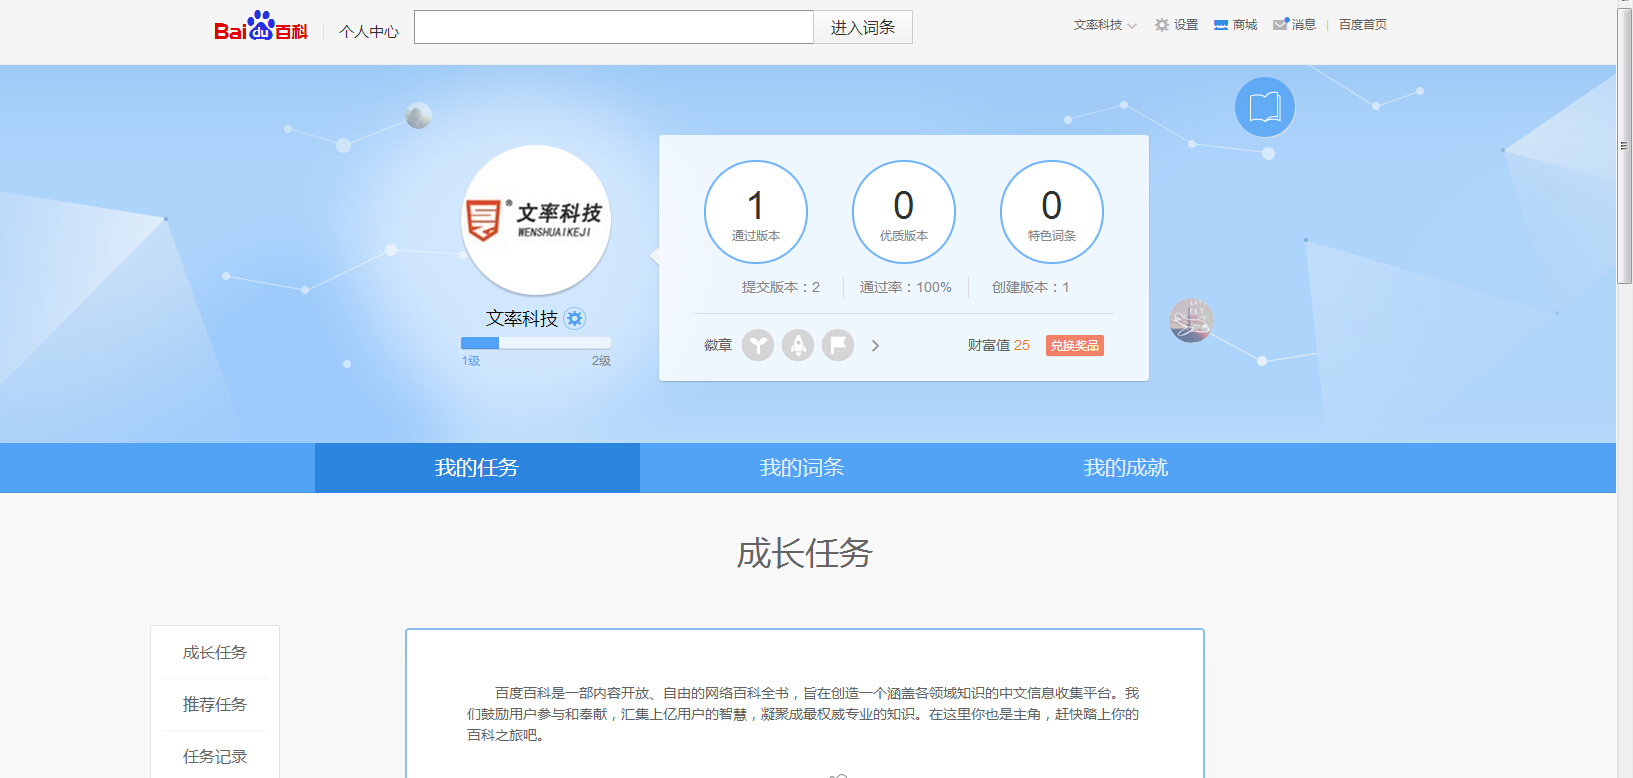Screen dimensions: 1633x778
Task: Open settings via the gear icon
Action: point(1162,25)
